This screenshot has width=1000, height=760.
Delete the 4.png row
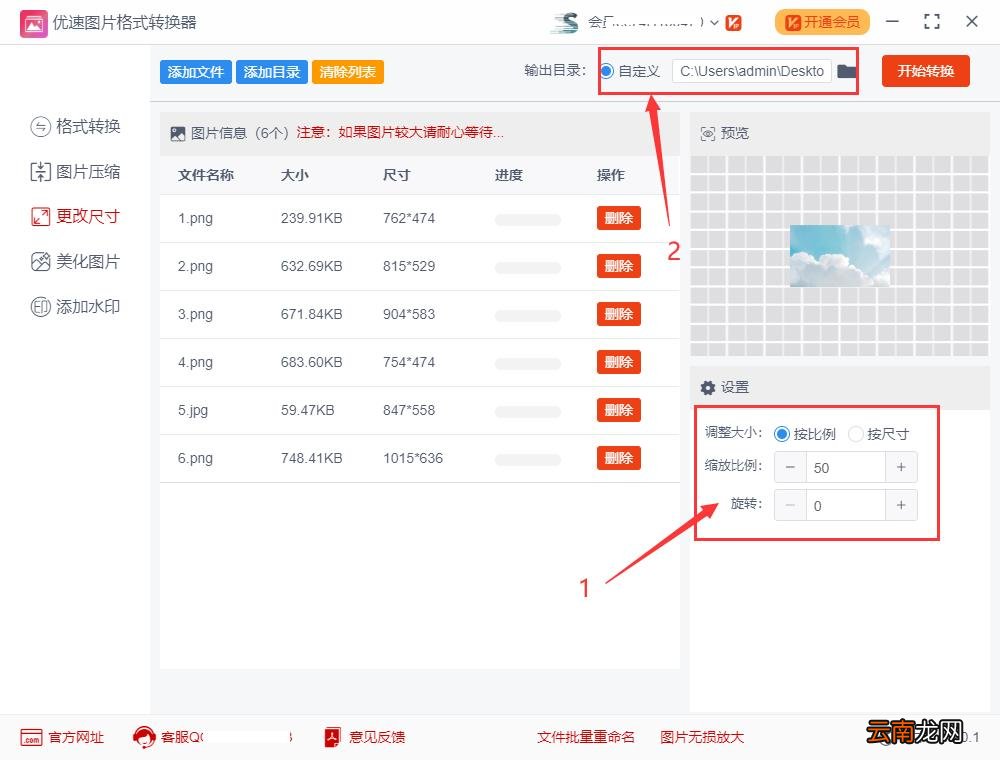619,362
